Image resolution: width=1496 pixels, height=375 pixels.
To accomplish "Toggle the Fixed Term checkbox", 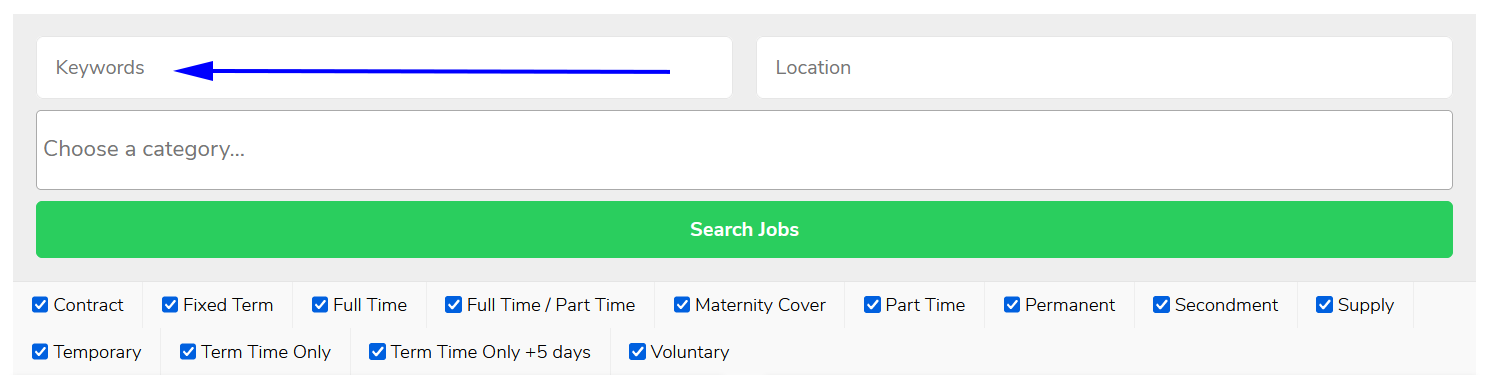I will [x=170, y=305].
